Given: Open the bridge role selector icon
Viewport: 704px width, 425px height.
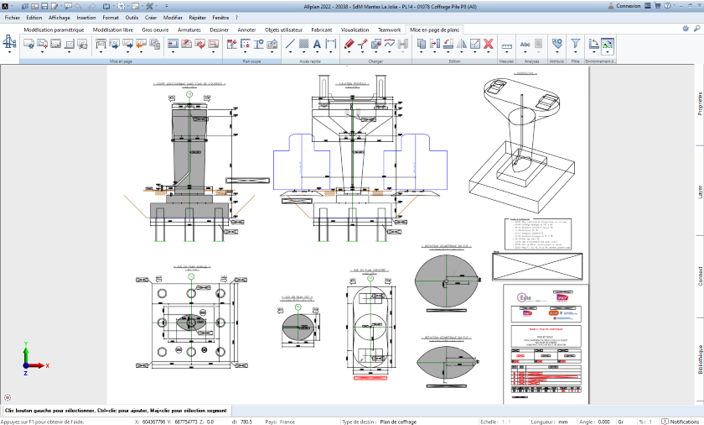Looking at the screenshot, I should 9,42.
